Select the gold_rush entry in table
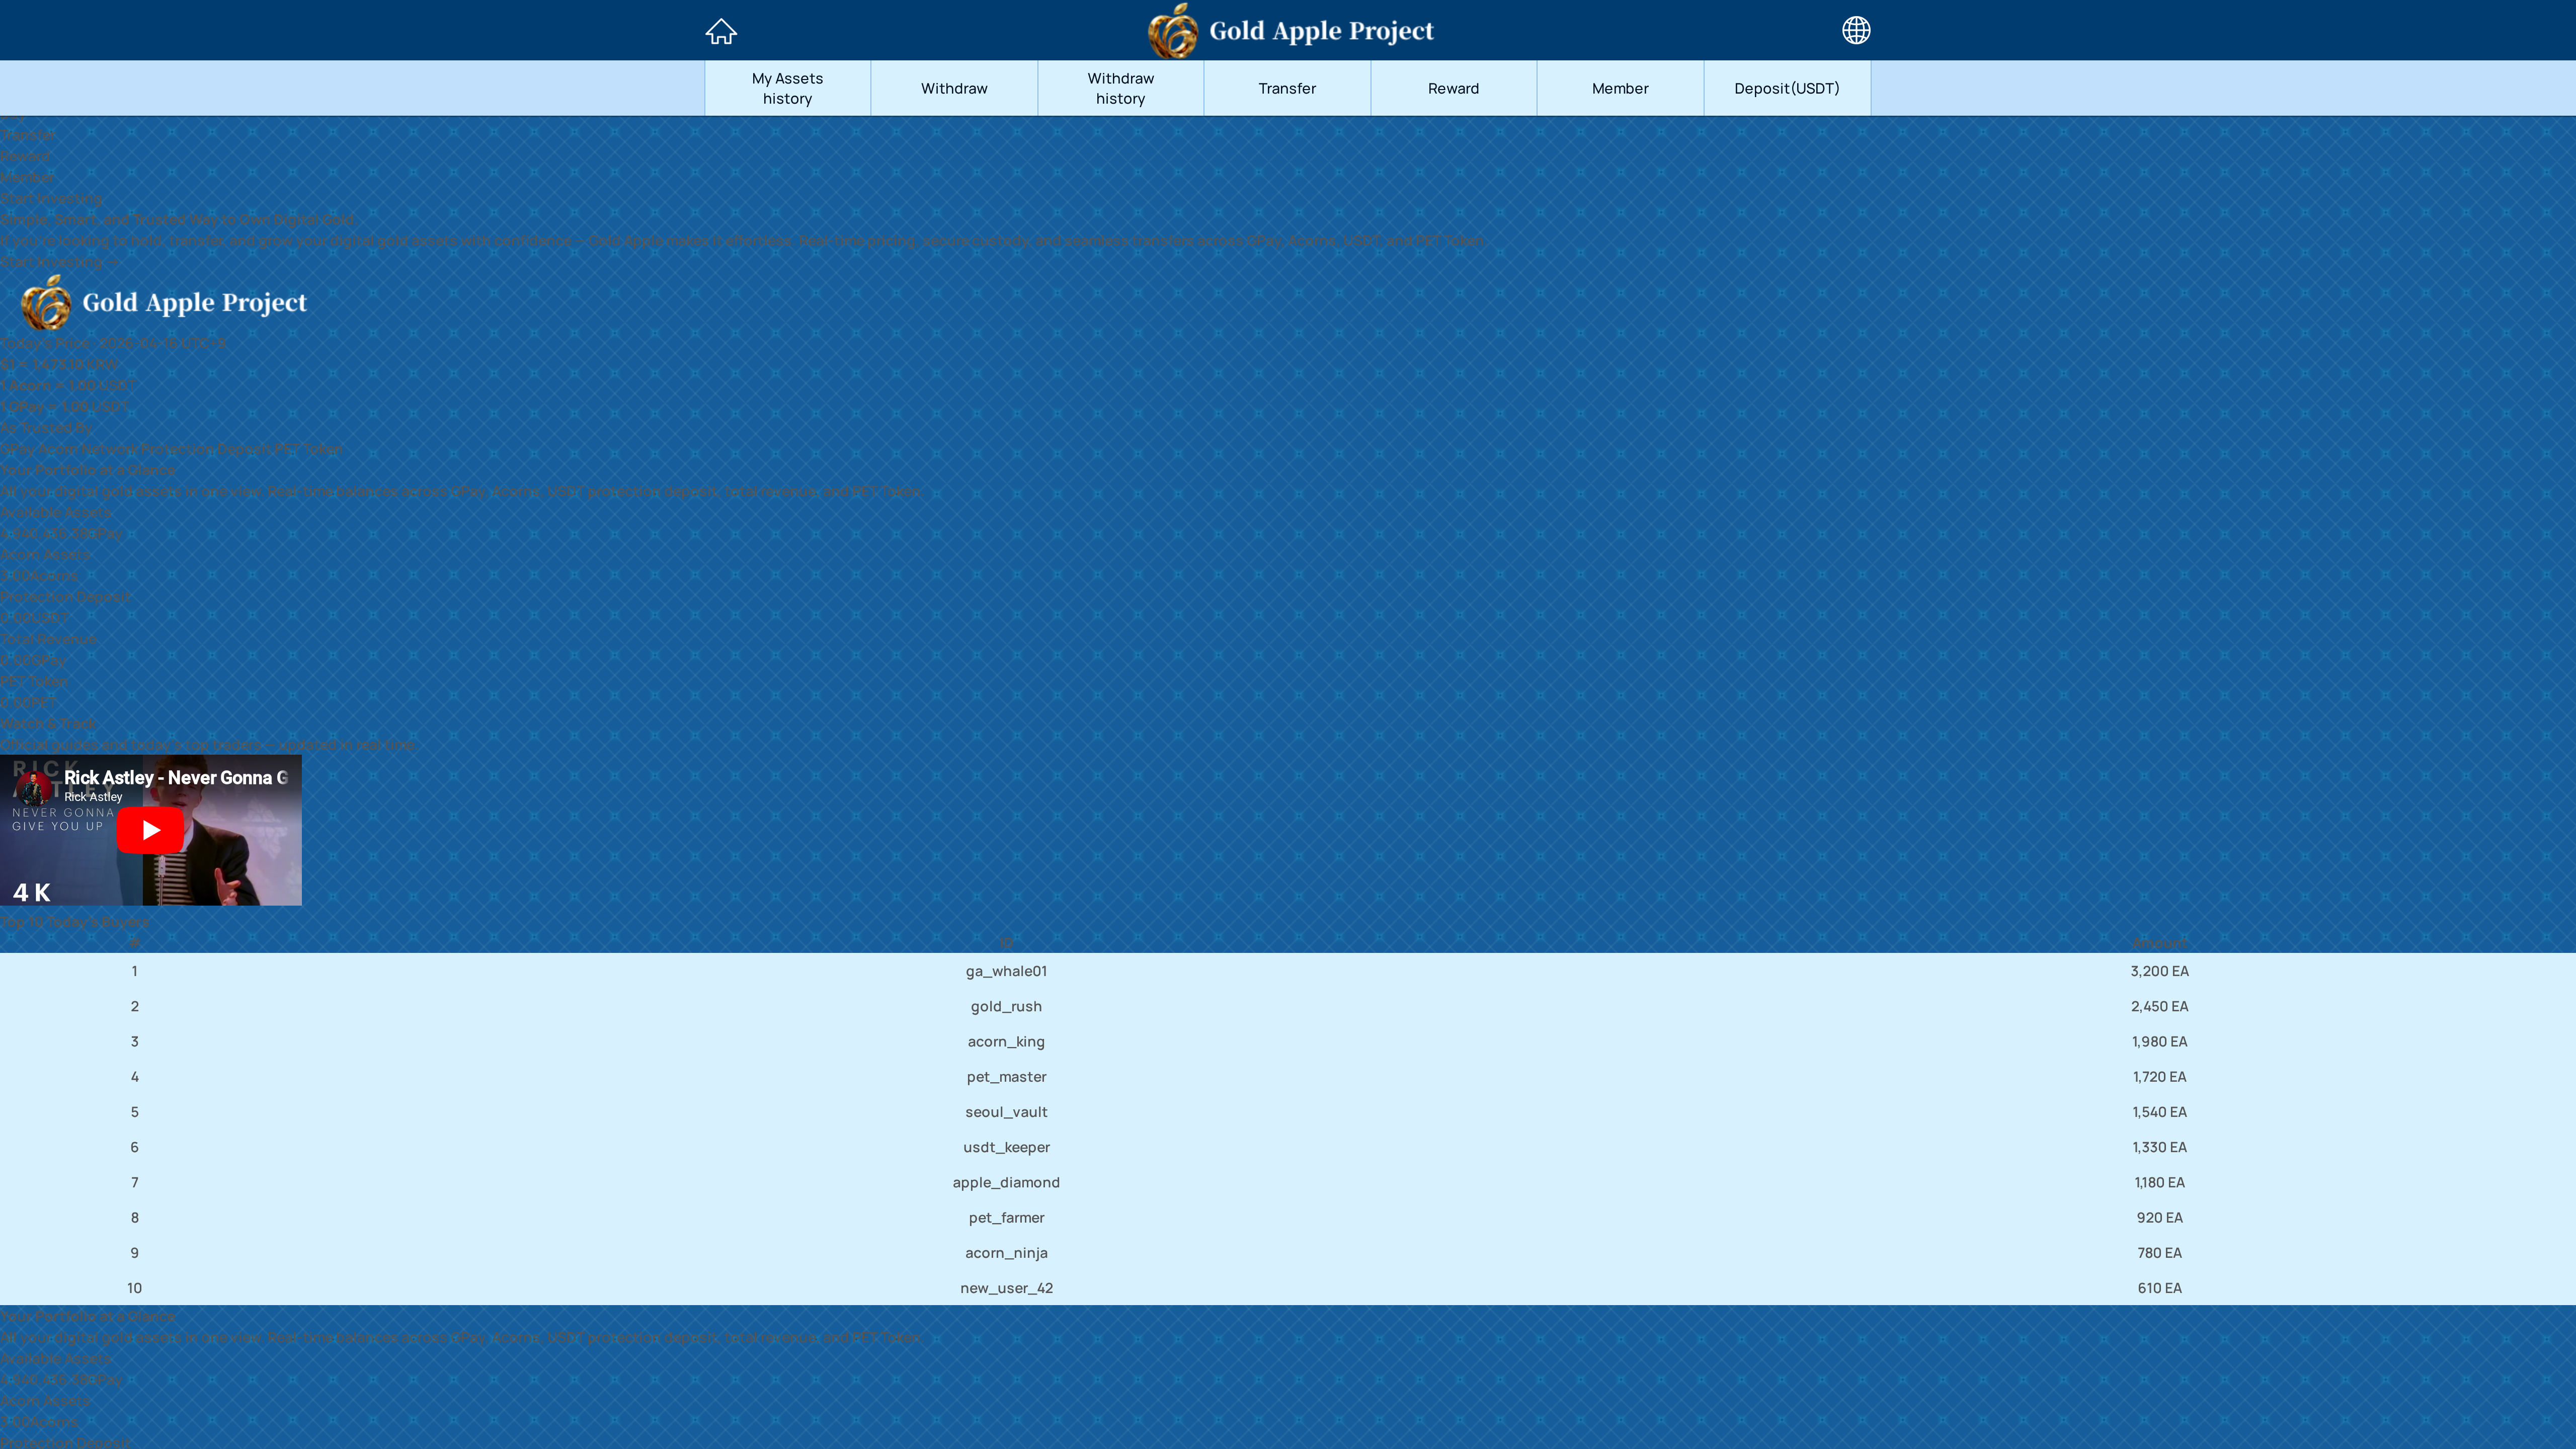The height and width of the screenshot is (1449, 2576). click(1006, 1006)
